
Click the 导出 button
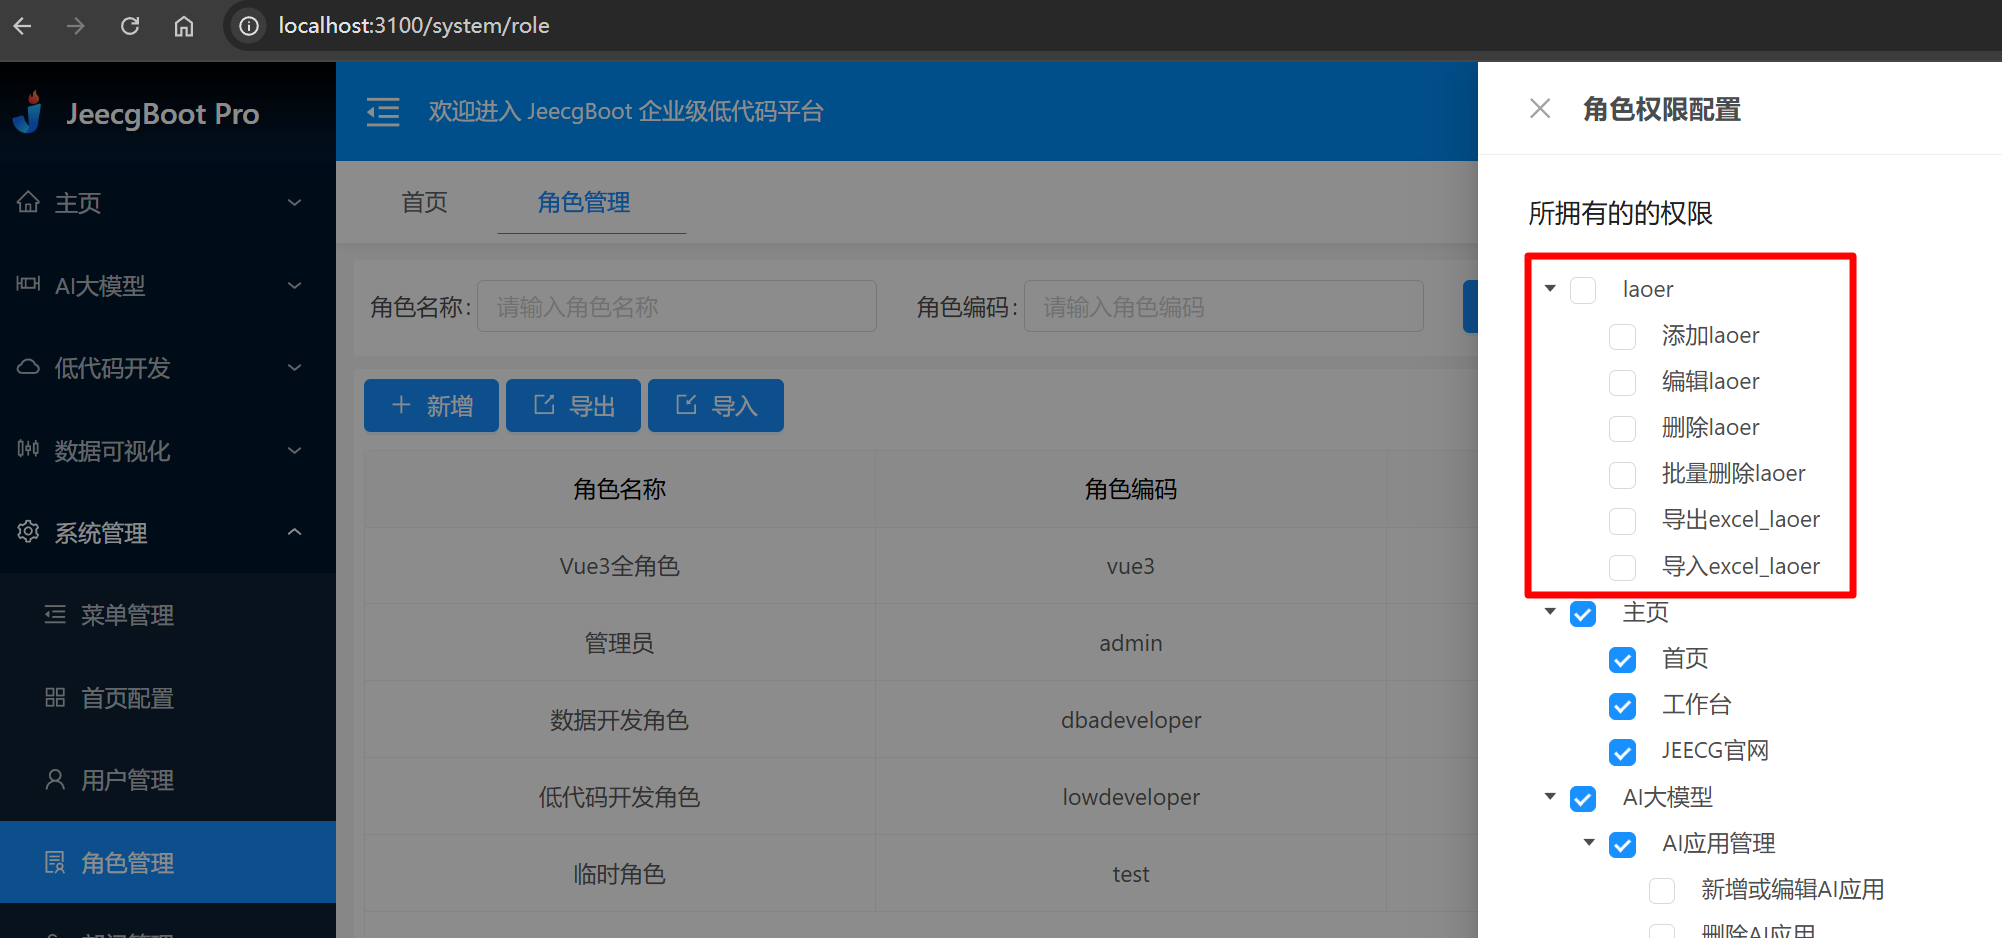(x=573, y=405)
